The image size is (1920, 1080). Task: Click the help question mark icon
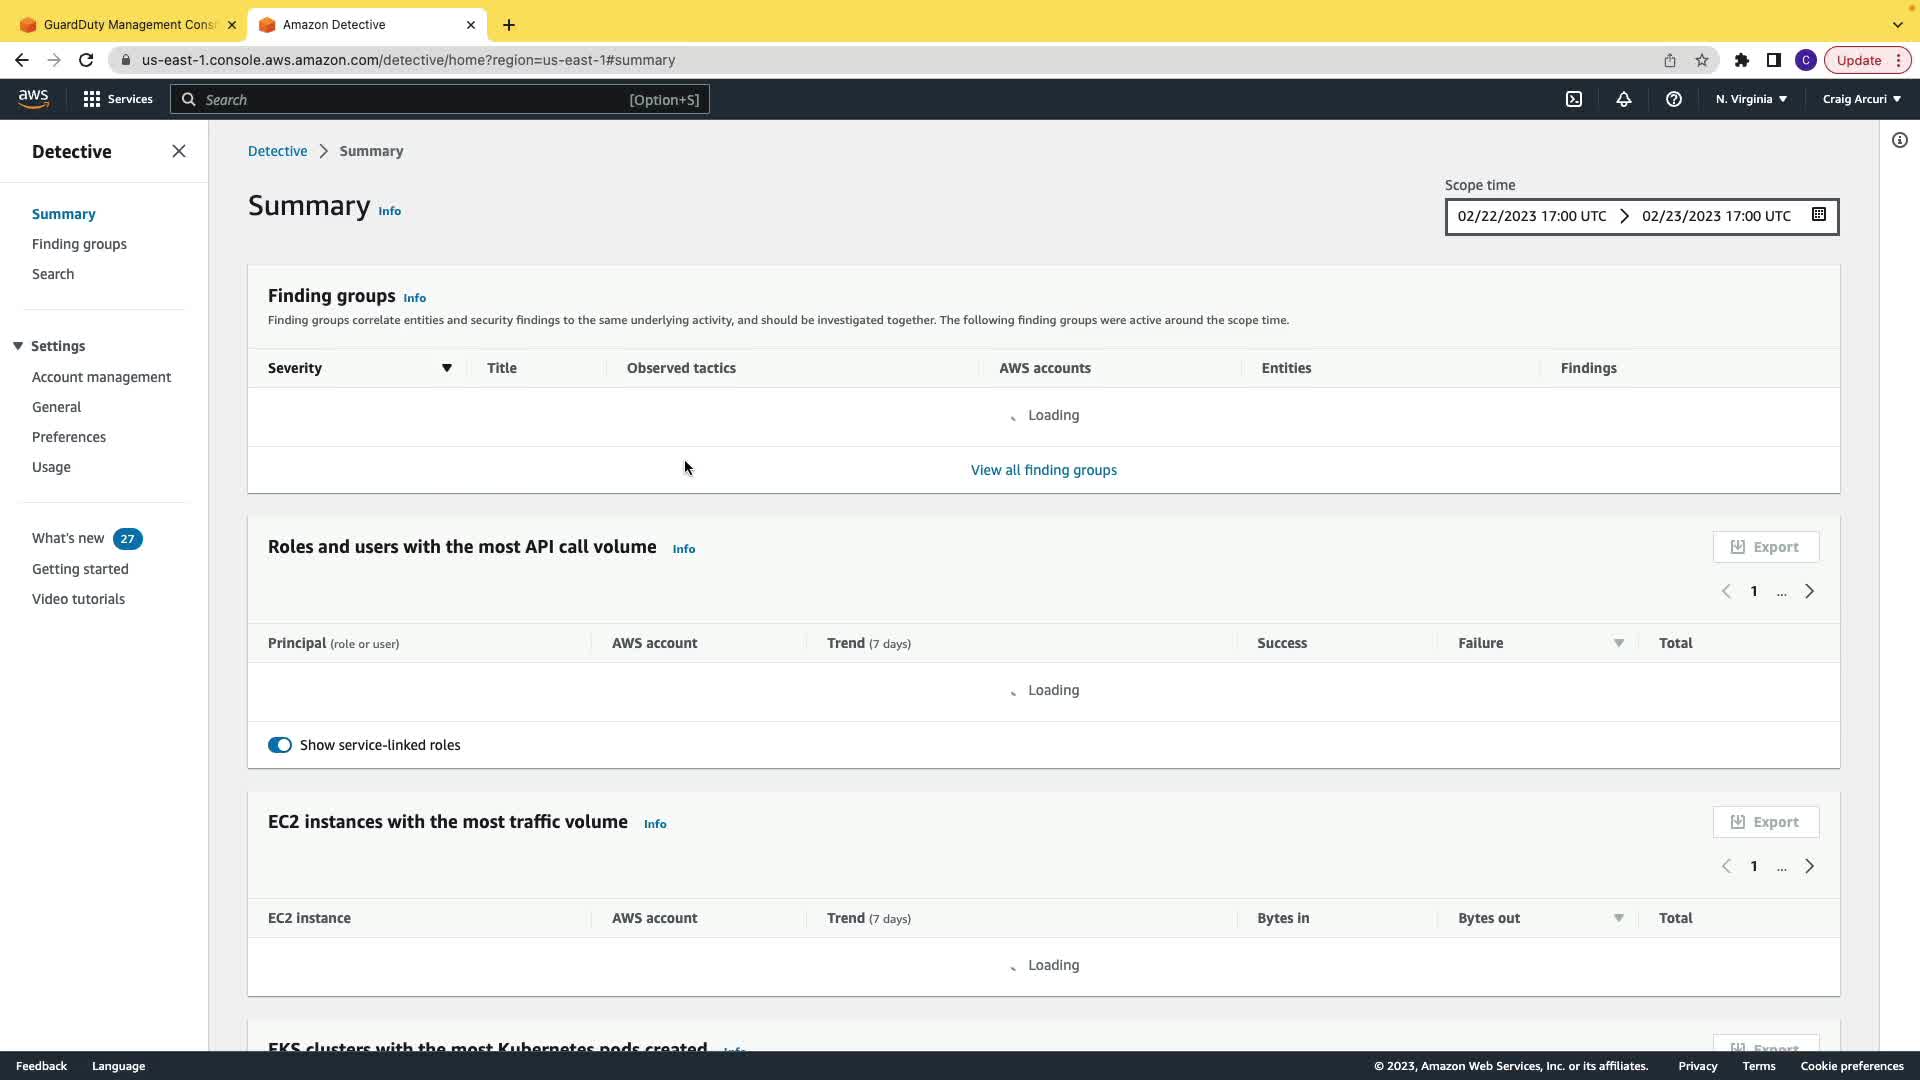coord(1674,99)
